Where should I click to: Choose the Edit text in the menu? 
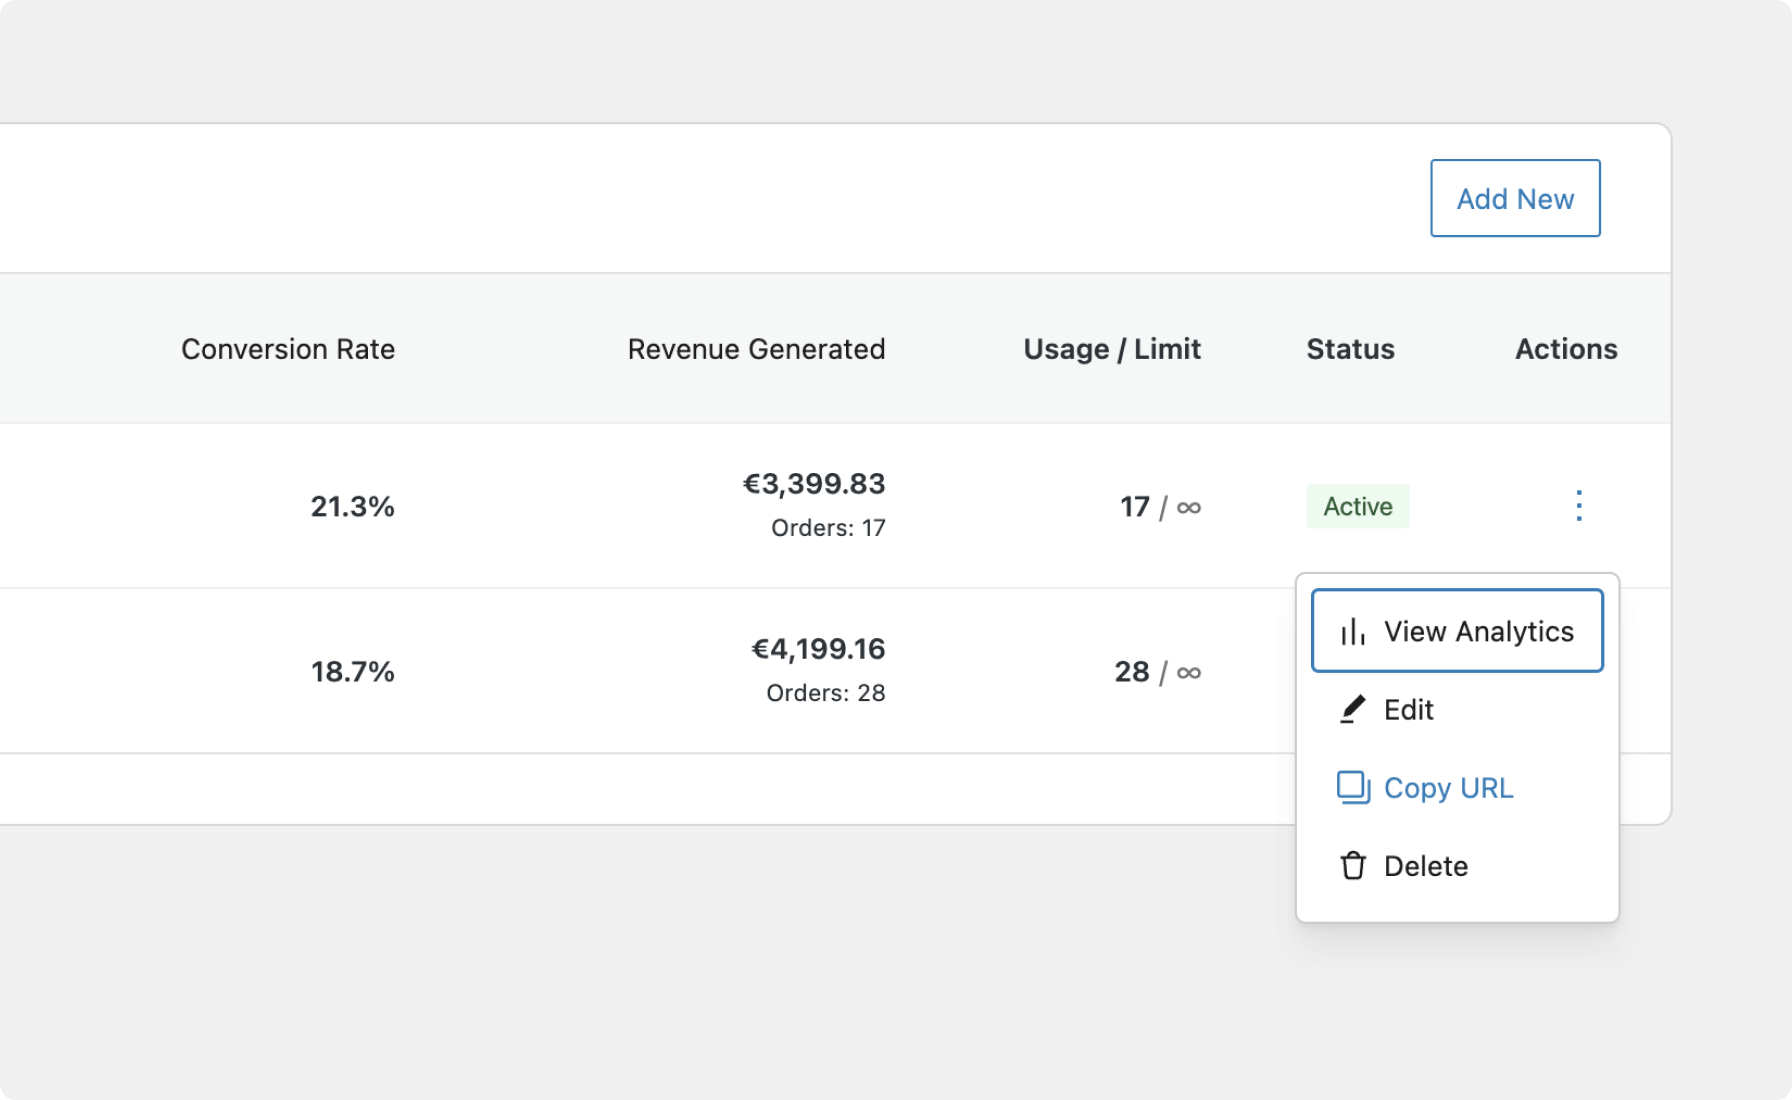pyautogui.click(x=1408, y=710)
